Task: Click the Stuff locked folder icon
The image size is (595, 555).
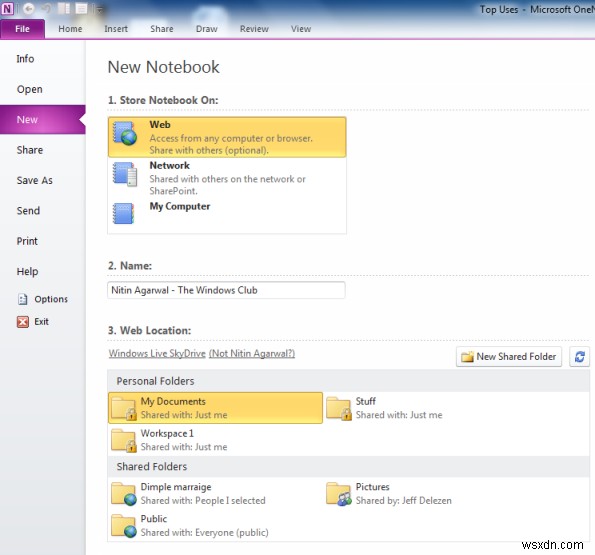Action: point(339,409)
